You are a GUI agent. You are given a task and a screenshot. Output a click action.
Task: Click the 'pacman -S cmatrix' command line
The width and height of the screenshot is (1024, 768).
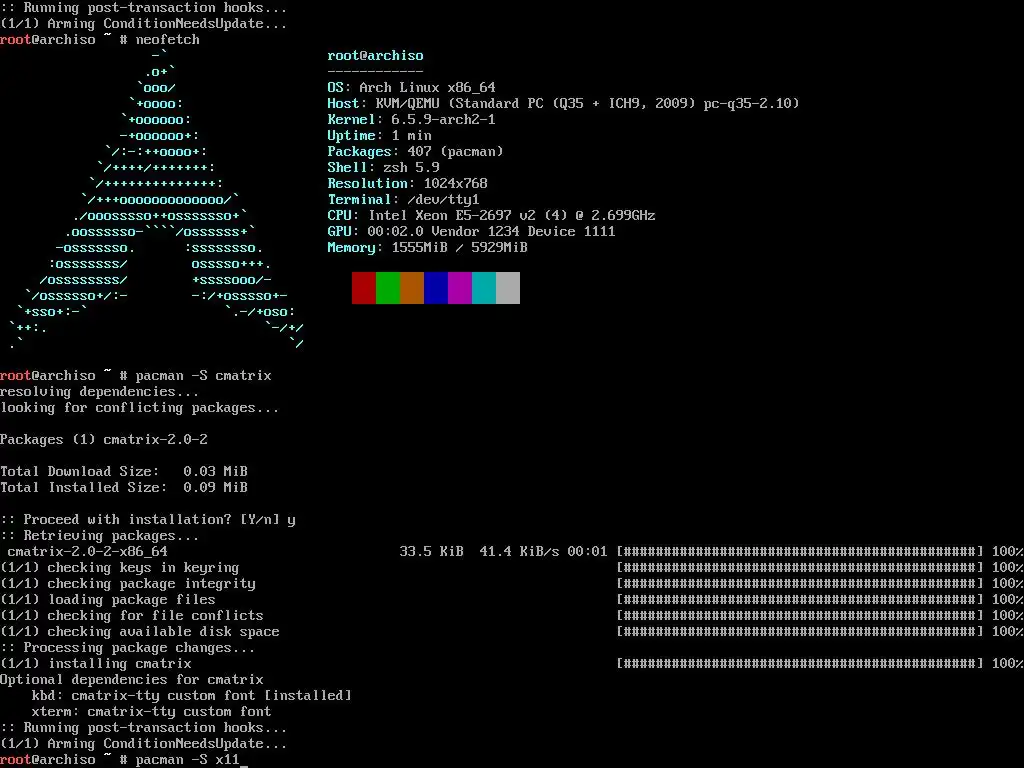(136, 376)
